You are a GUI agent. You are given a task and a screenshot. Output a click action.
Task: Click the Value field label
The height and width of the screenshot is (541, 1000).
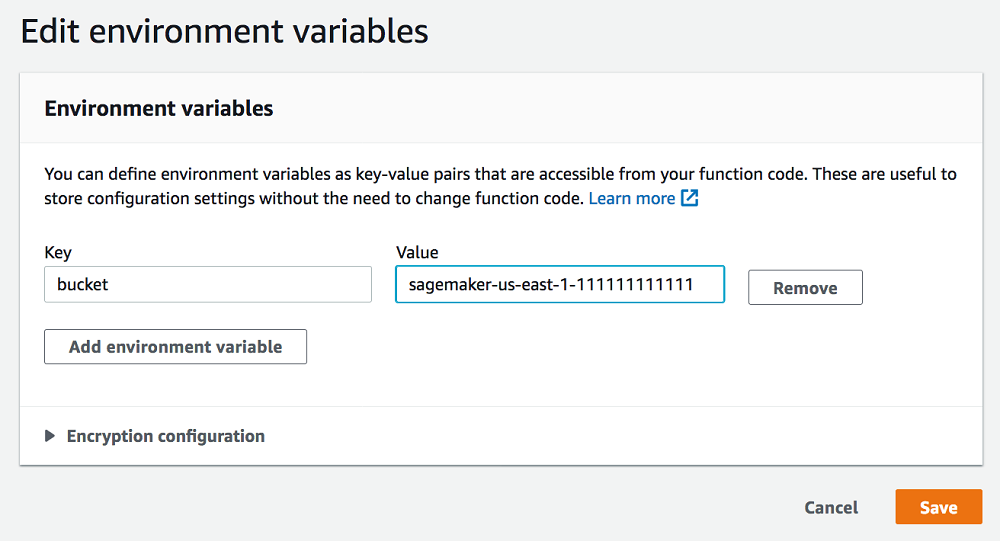click(417, 253)
